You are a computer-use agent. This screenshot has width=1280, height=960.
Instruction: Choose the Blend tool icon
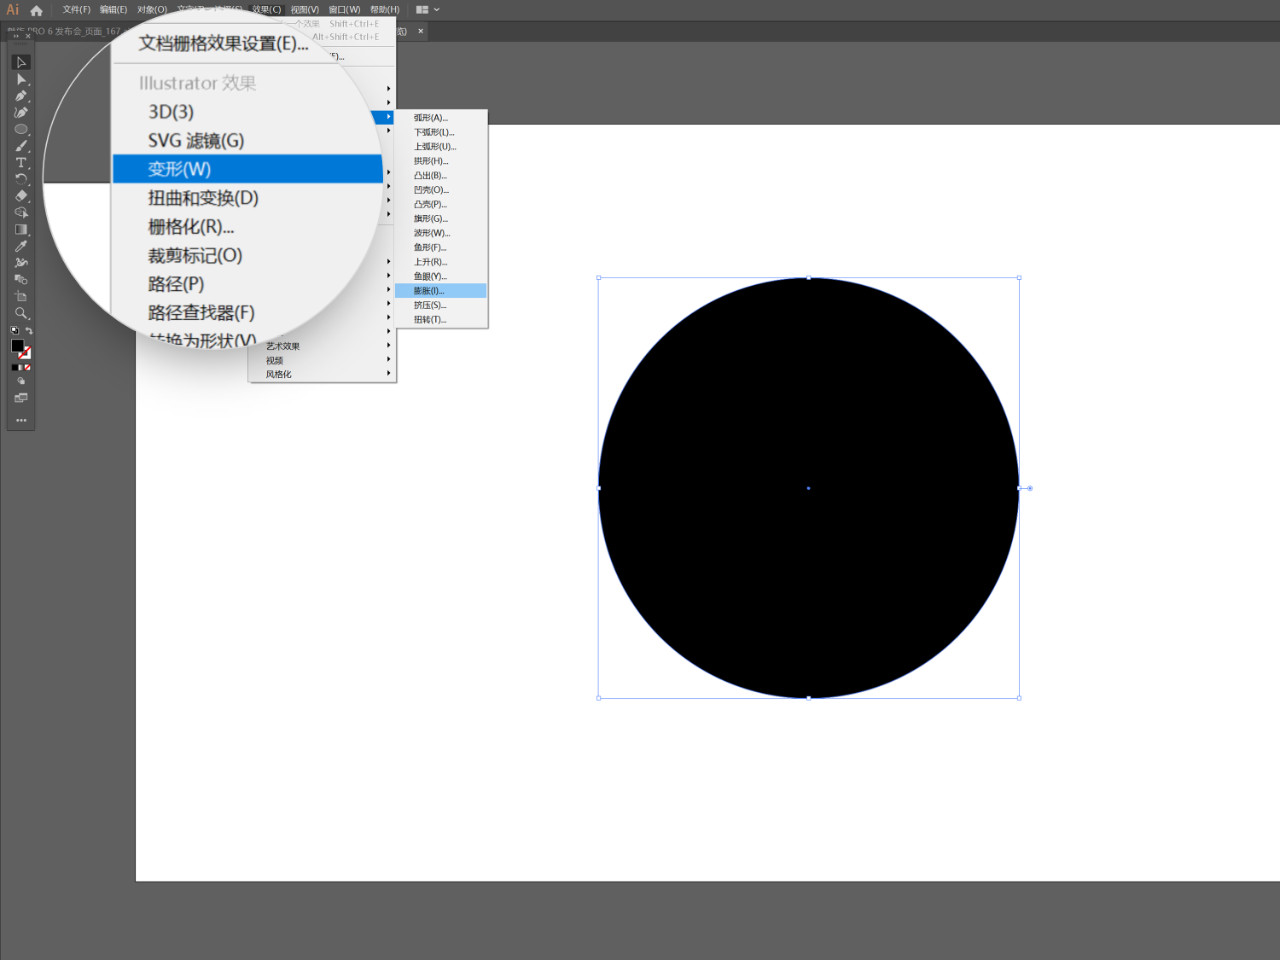(21, 279)
